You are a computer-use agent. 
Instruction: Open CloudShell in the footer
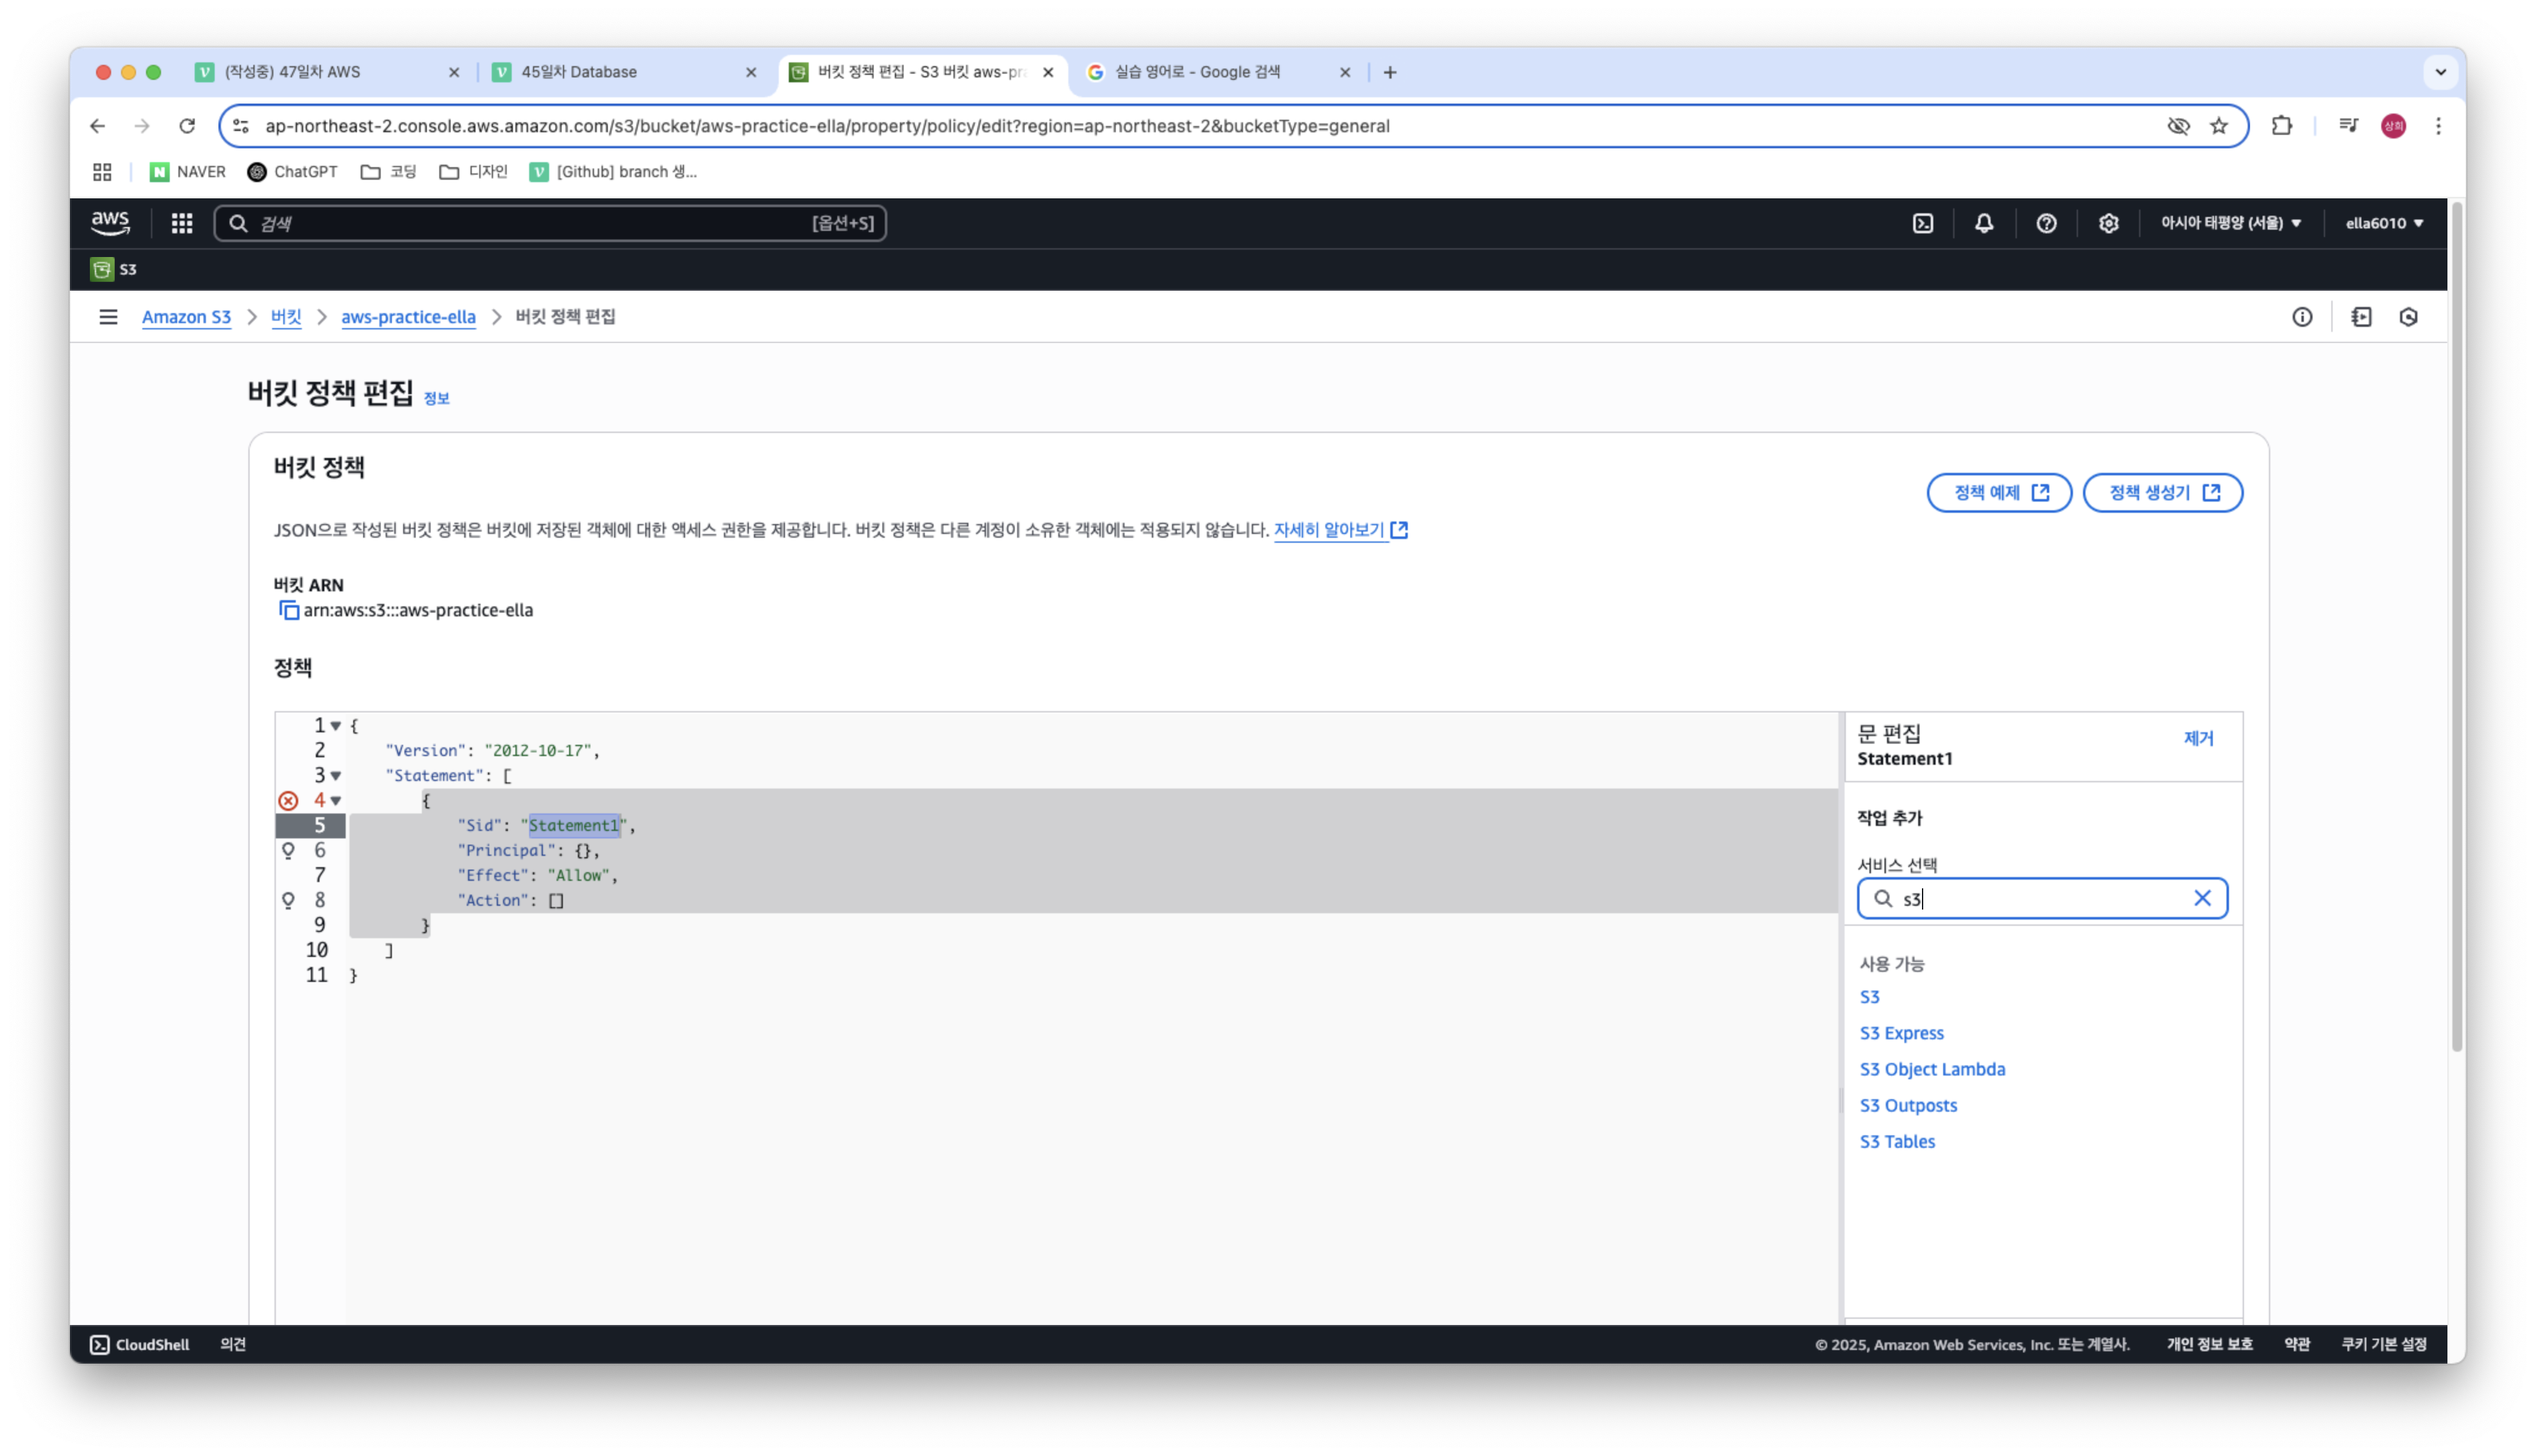coord(140,1345)
